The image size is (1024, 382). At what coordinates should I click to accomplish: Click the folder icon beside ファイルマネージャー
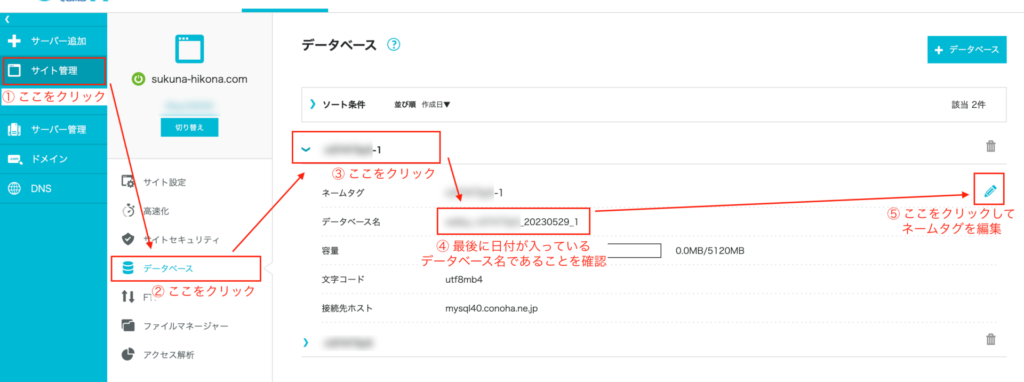click(128, 325)
